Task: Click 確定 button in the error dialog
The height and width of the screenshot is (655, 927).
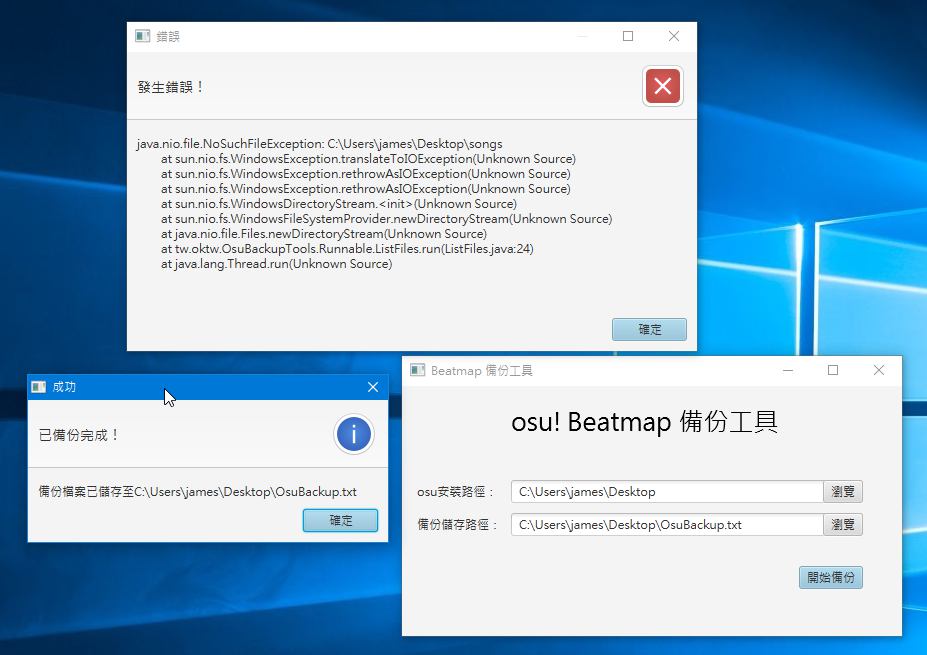Action: [649, 329]
